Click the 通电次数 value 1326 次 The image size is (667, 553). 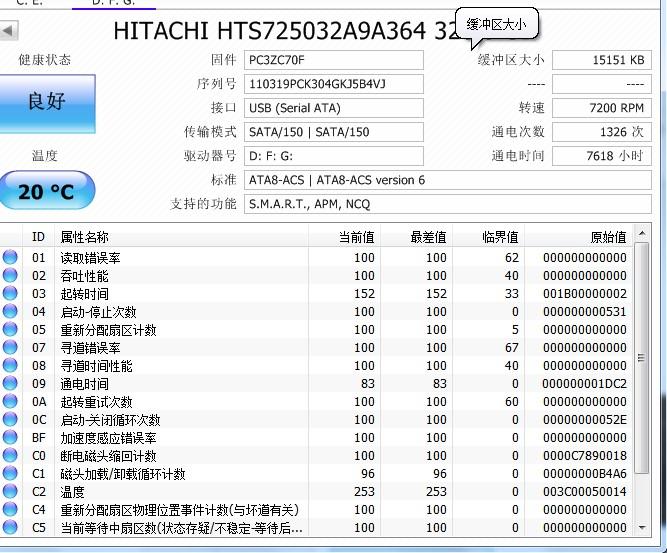tap(601, 132)
